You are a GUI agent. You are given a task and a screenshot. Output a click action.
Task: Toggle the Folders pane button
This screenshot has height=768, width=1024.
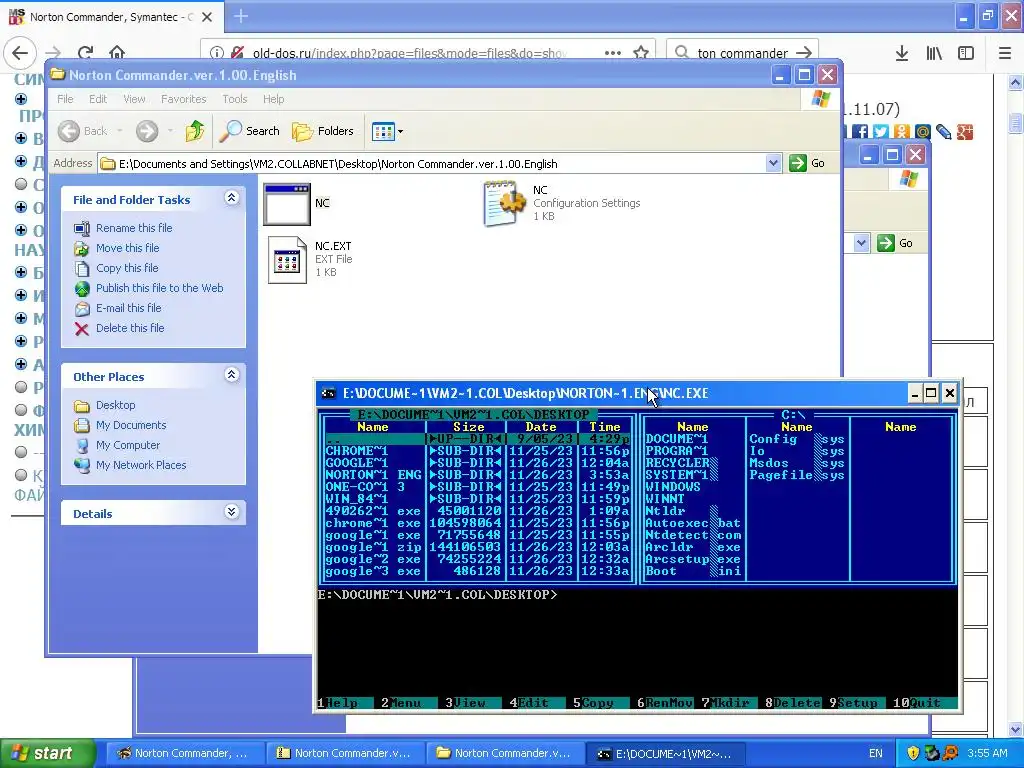[323, 131]
